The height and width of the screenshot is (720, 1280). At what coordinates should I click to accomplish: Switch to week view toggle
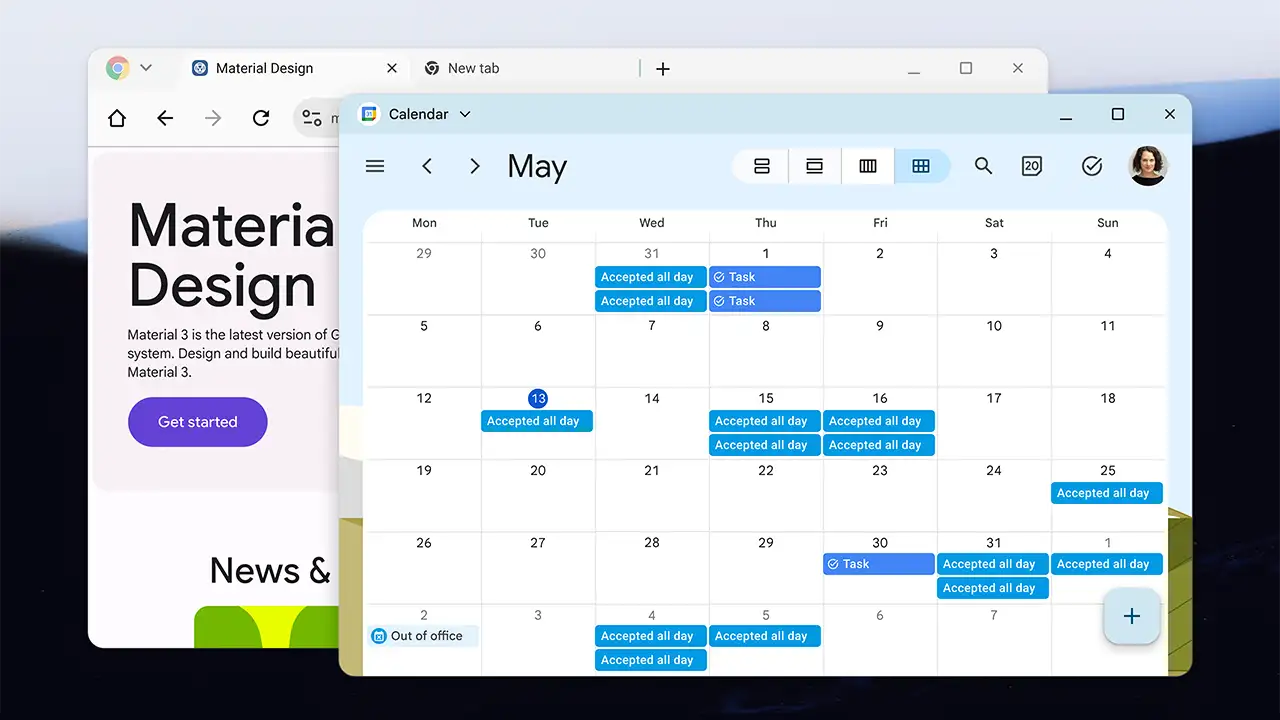point(868,166)
